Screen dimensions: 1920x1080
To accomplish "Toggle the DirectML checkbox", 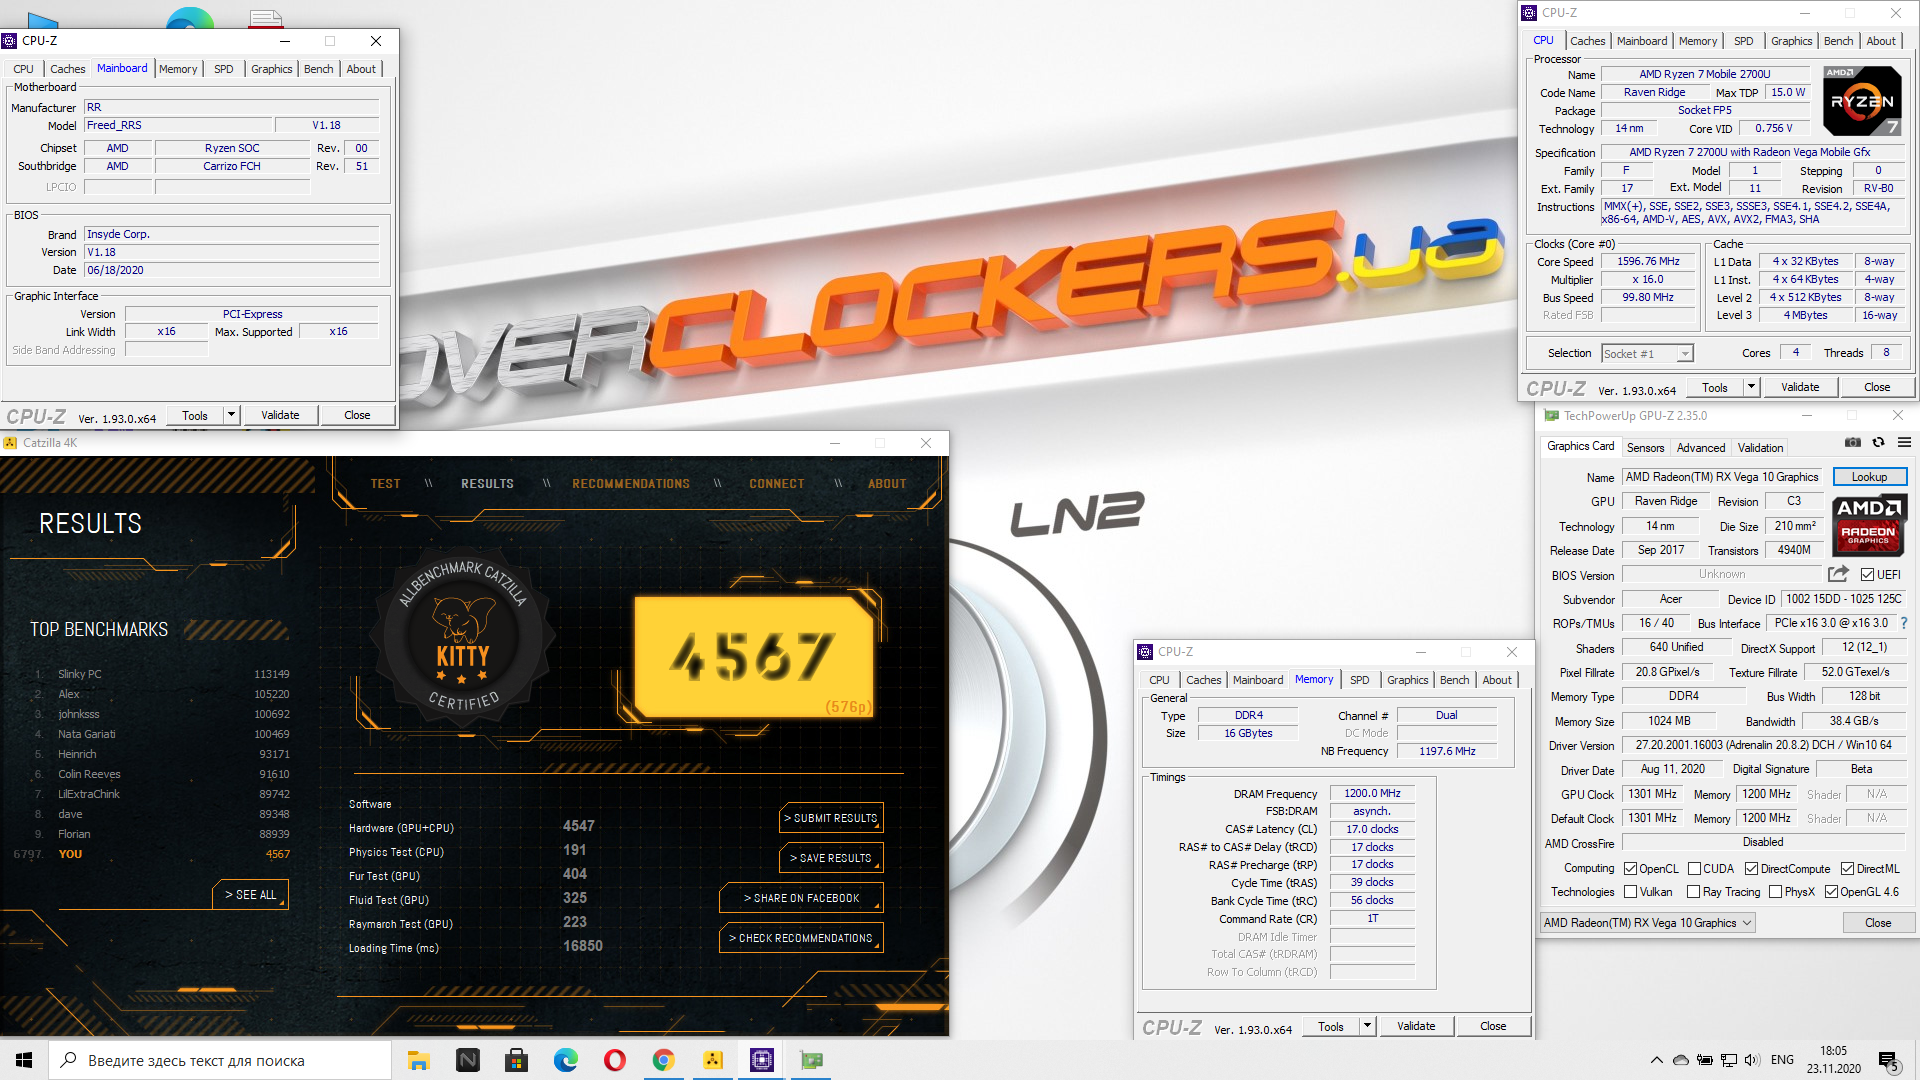I will pos(1848,868).
